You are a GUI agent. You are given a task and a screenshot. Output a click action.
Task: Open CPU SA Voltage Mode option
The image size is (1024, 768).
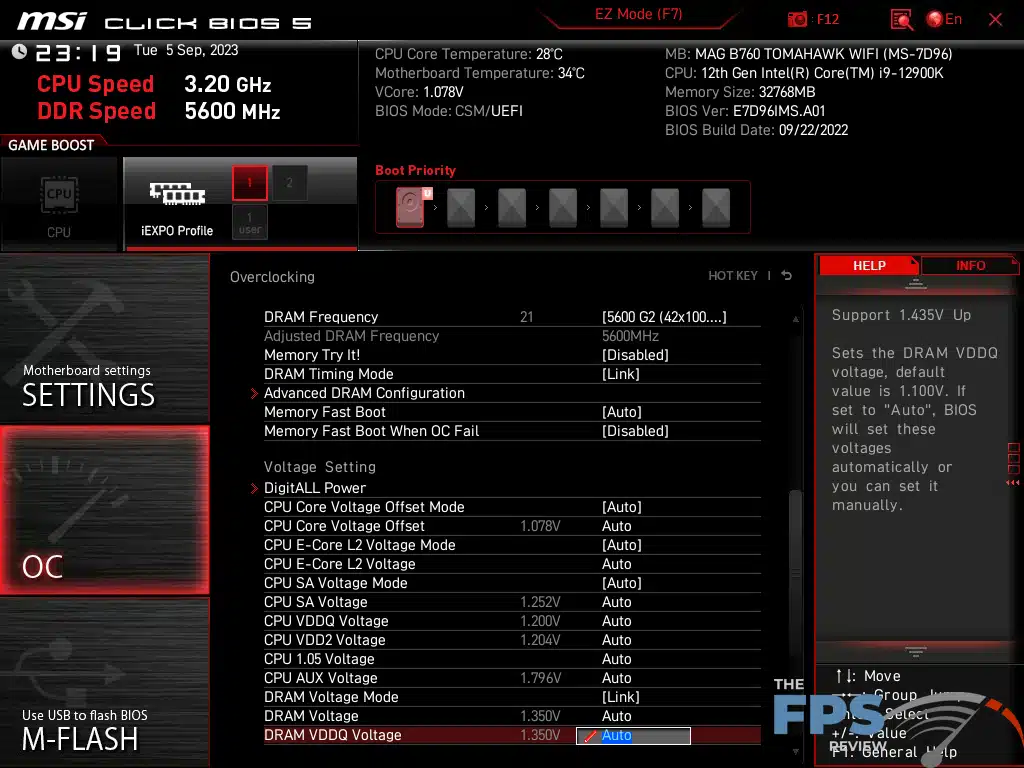(x=622, y=583)
